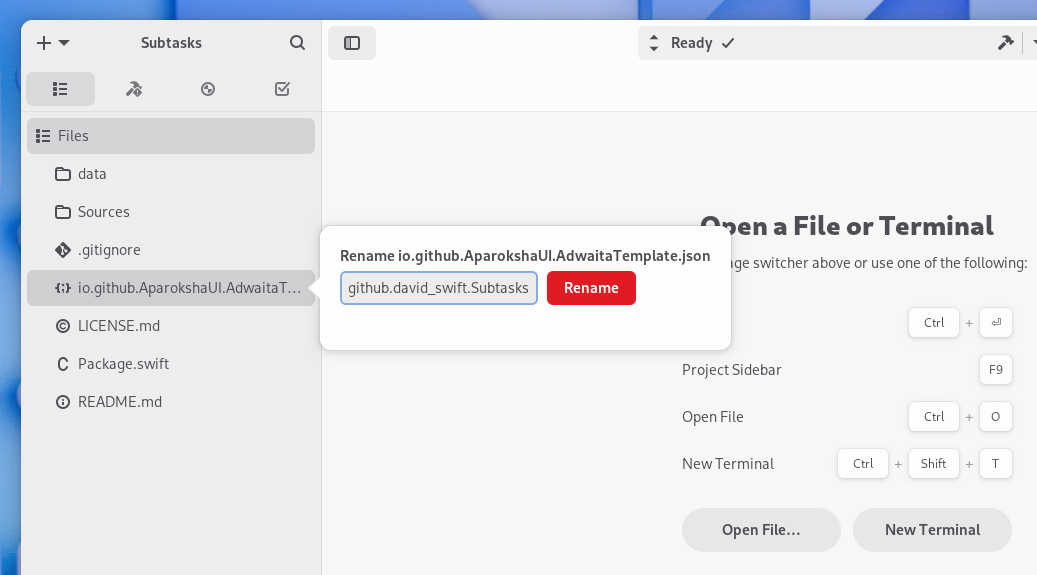Click the New Terminal button

coord(932,530)
